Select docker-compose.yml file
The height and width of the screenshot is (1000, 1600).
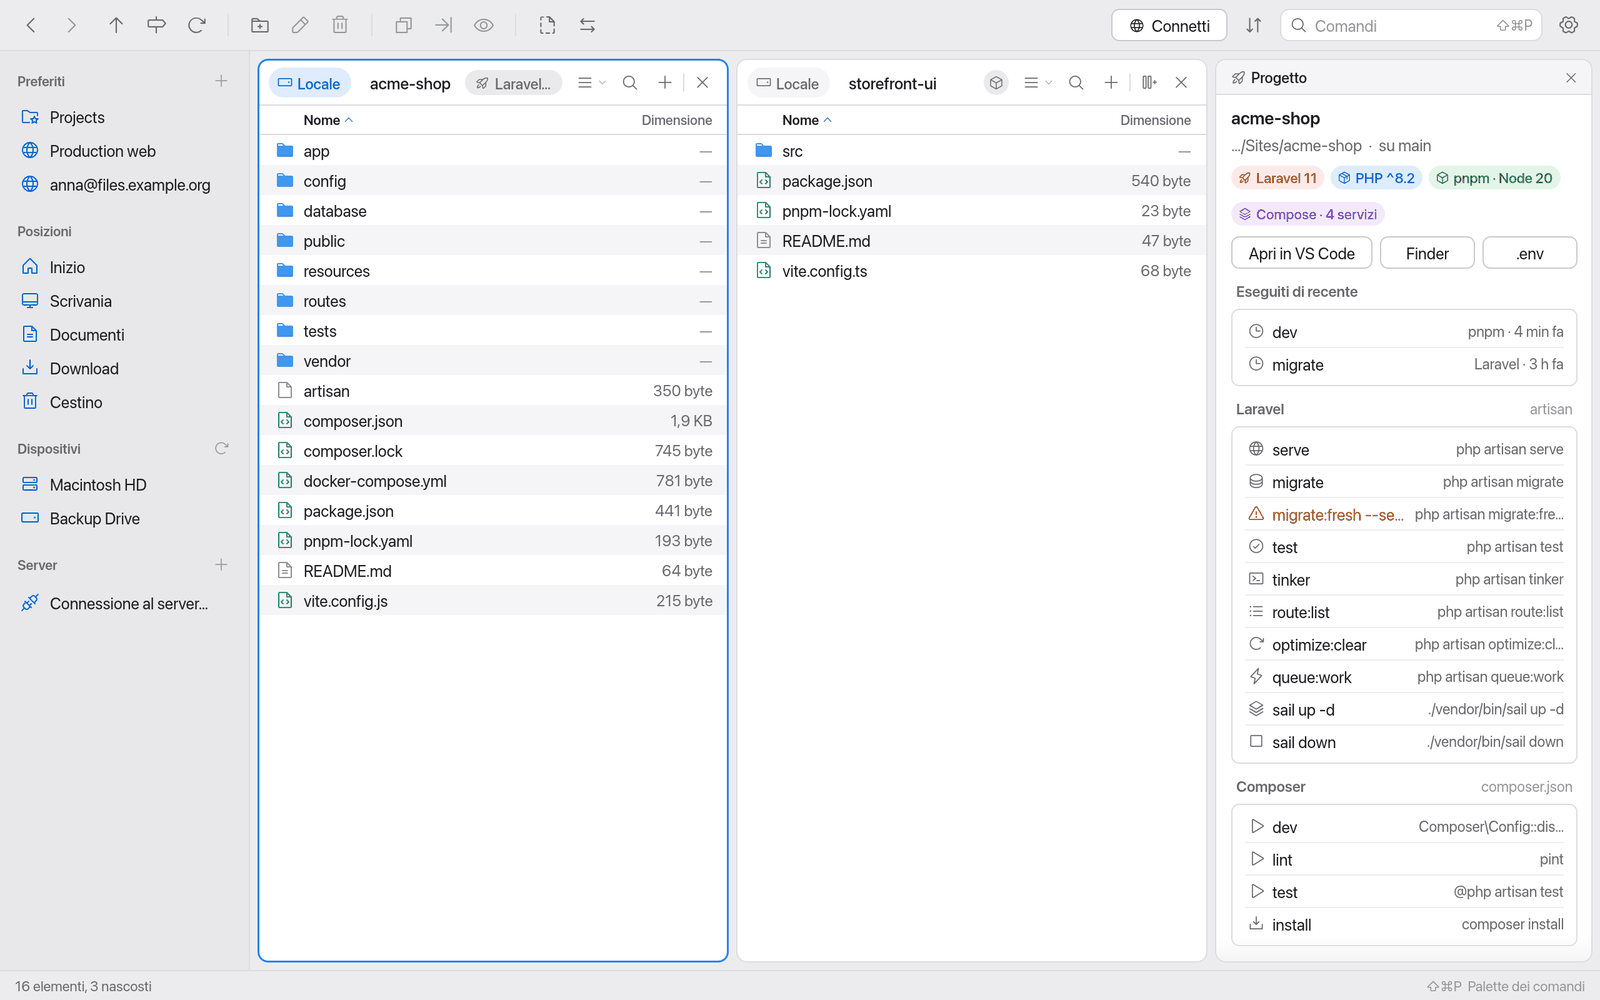(493, 481)
